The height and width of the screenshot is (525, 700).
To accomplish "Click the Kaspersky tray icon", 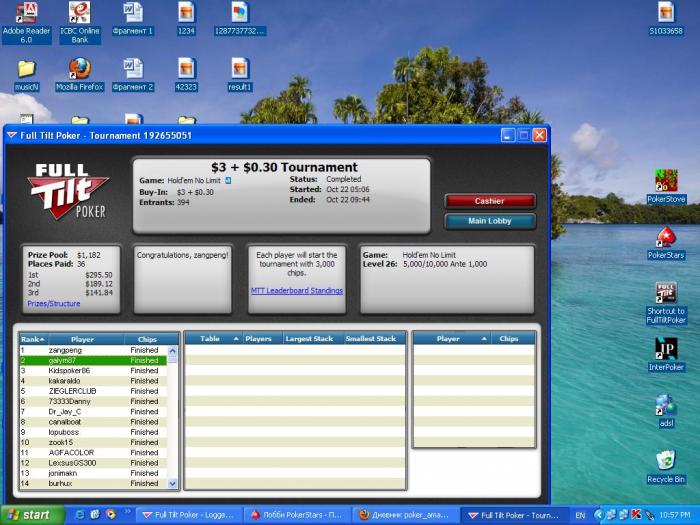I will point(636,515).
